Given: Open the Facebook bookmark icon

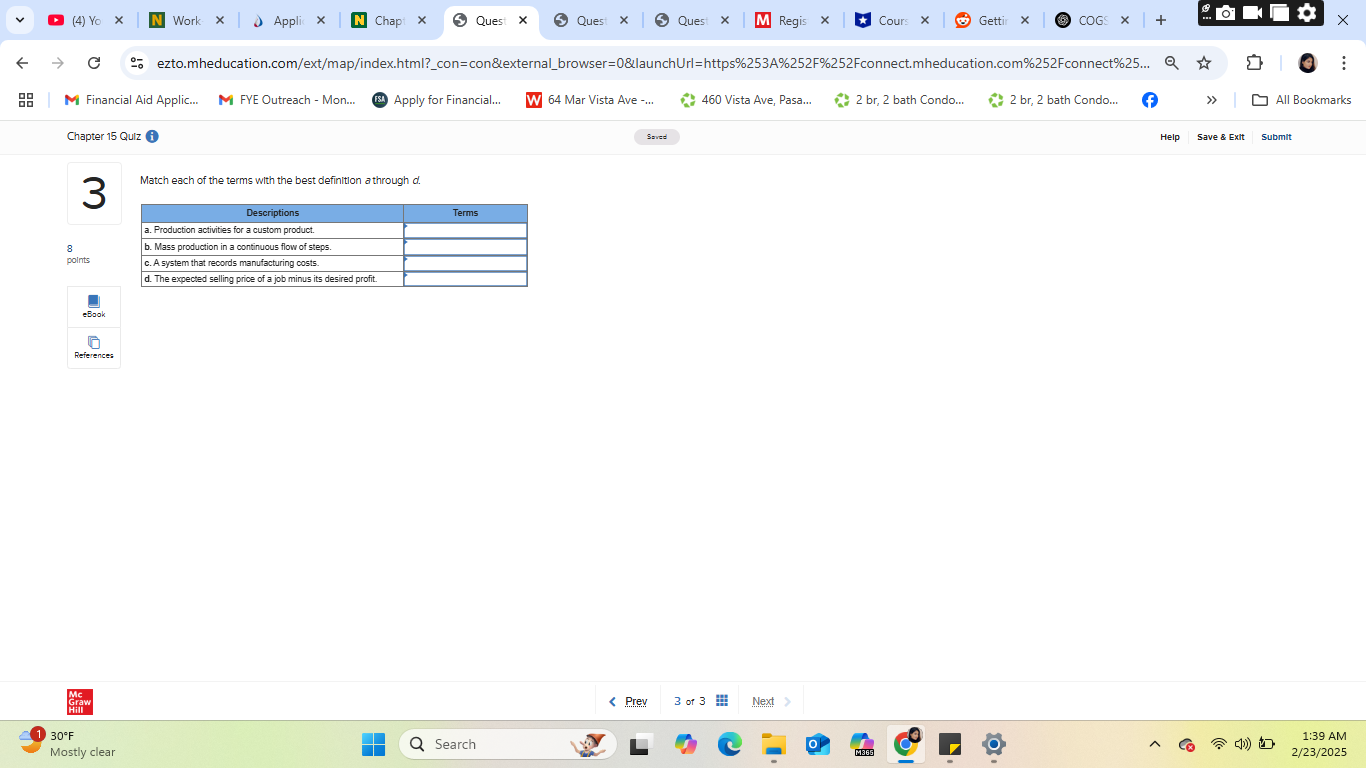Looking at the screenshot, I should pyautogui.click(x=1150, y=100).
